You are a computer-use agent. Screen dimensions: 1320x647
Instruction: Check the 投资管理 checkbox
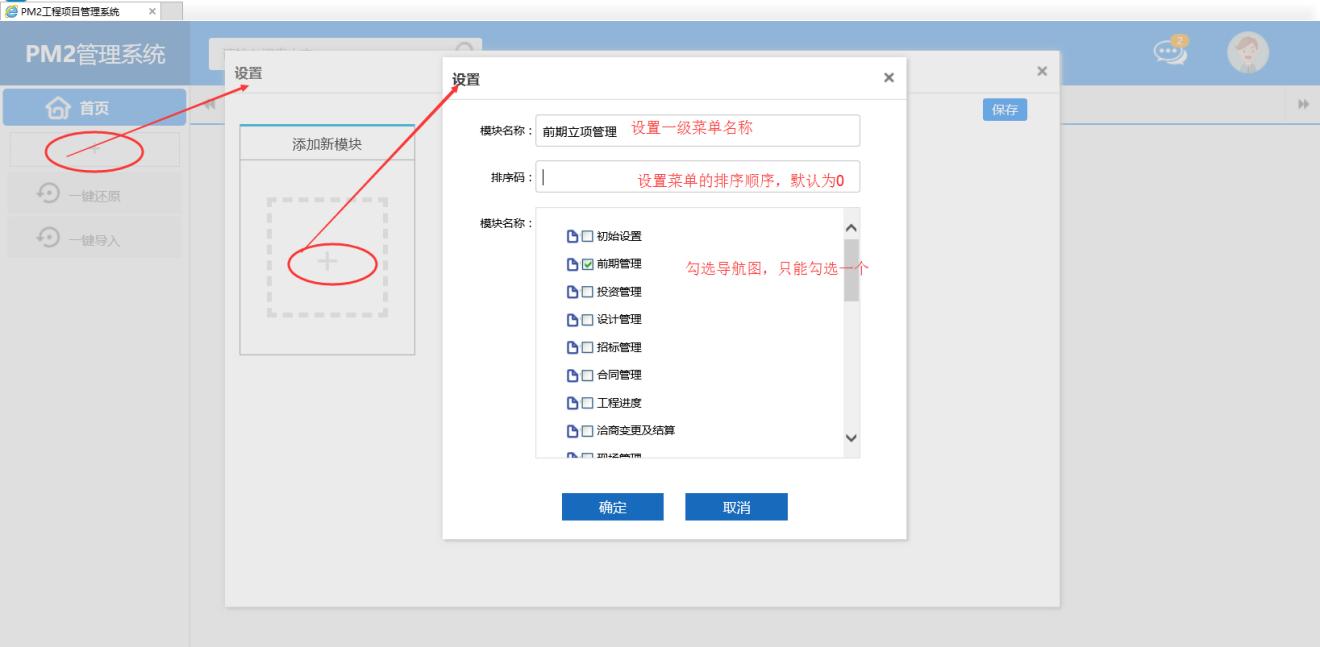(588, 292)
